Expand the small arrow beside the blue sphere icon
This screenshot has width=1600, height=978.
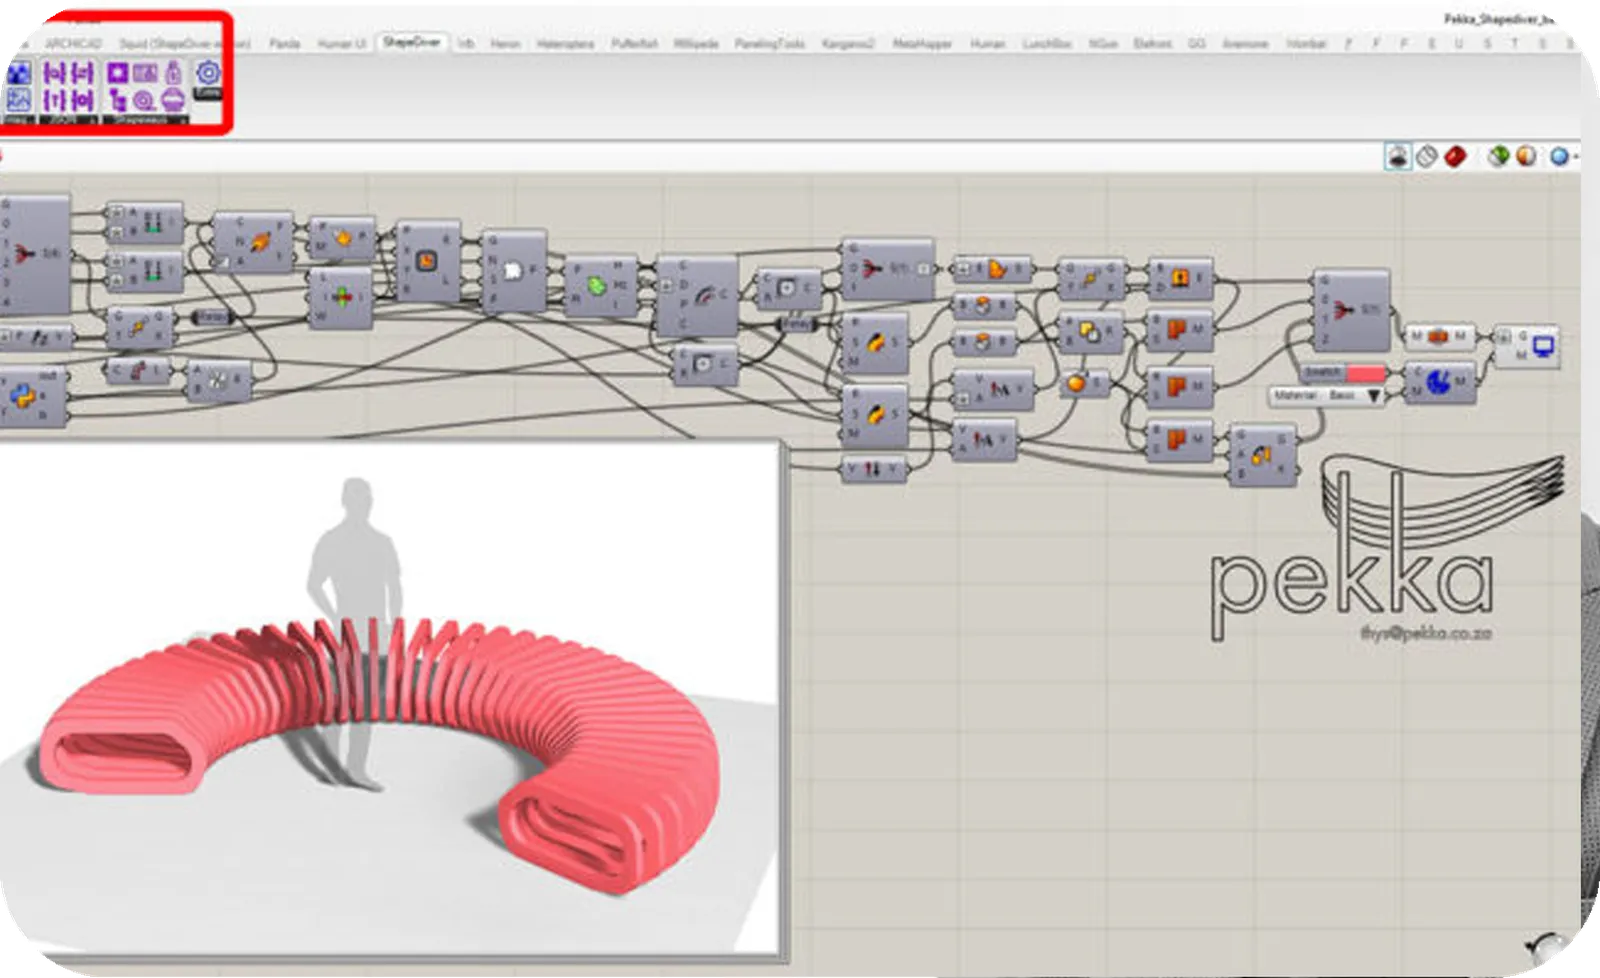pos(1577,156)
